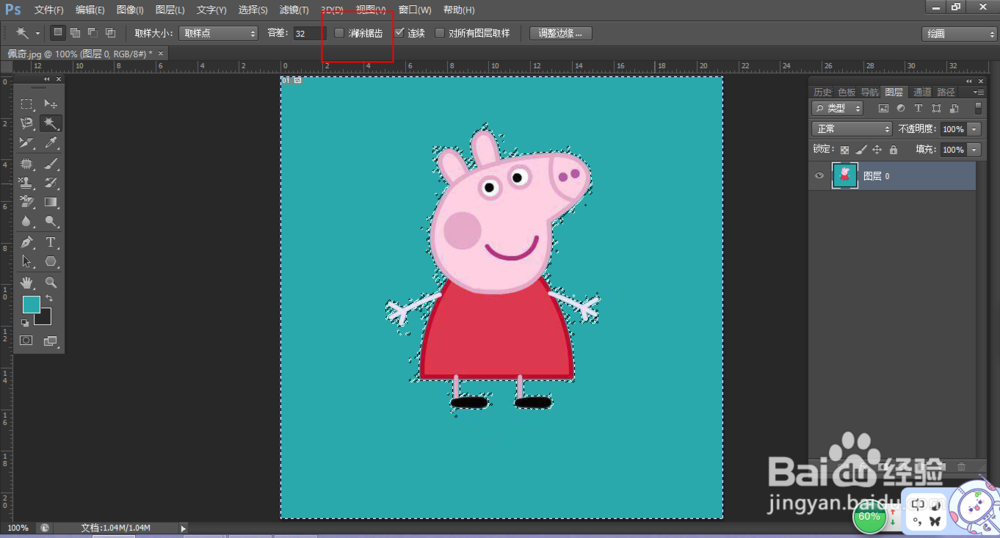
Task: Enable the 消除锯齿 anti-alias checkbox
Action: (x=339, y=33)
